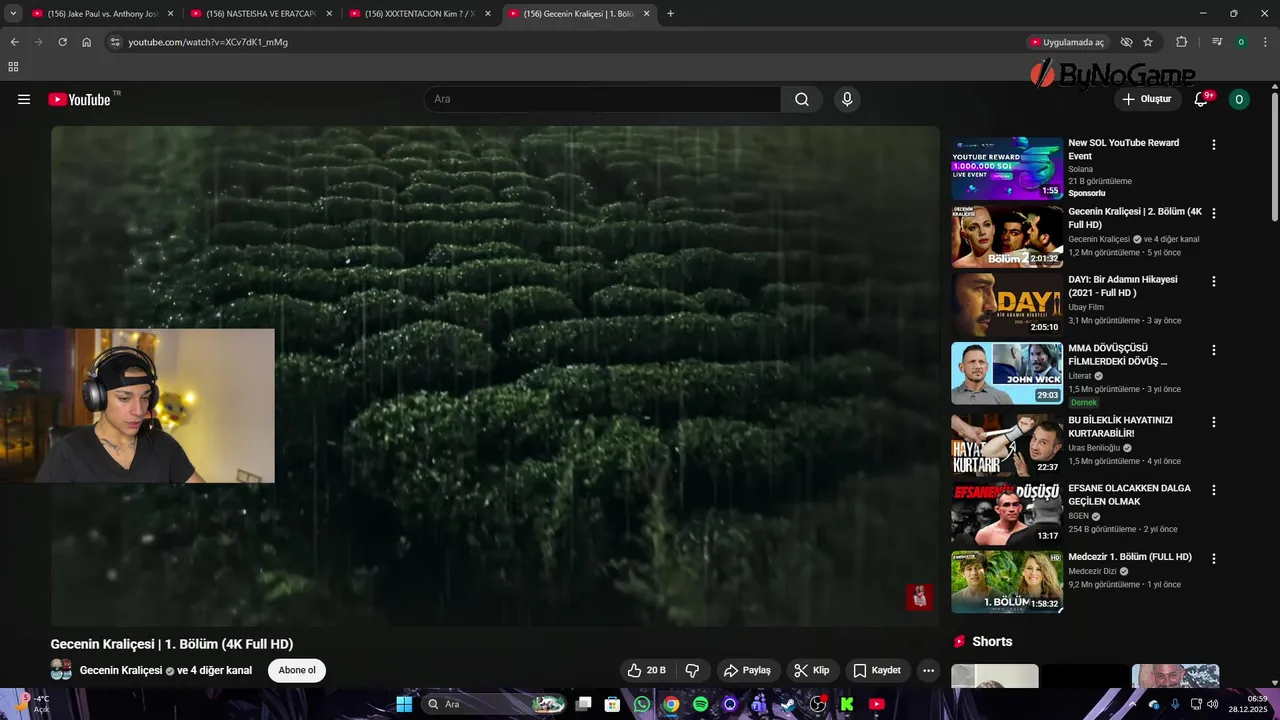Screen dimensions: 1280x720
Task: Open Chrome tab search dropdown
Action: tap(13, 13)
